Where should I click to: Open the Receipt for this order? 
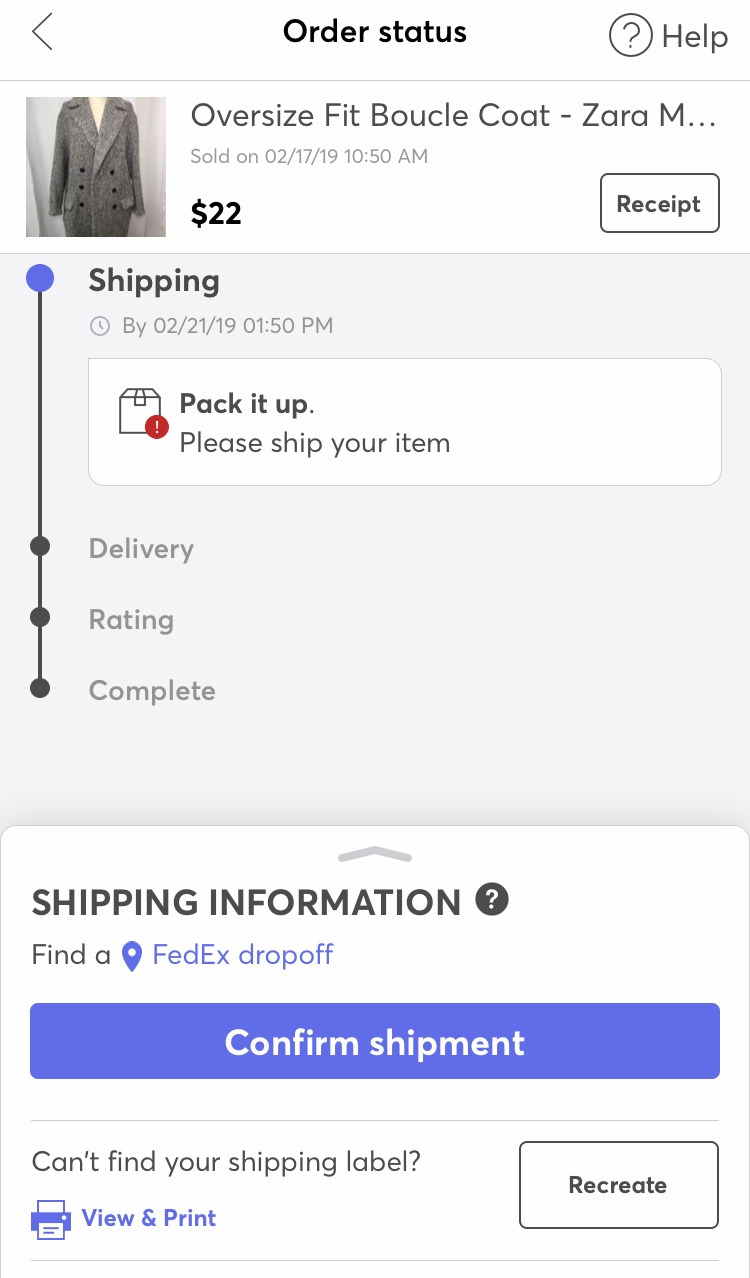[x=659, y=203]
